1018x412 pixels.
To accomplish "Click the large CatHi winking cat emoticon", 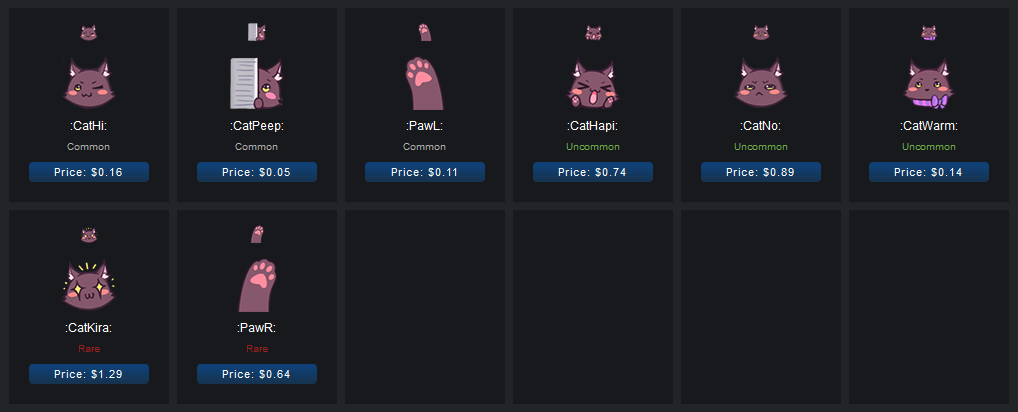I will pyautogui.click(x=89, y=83).
